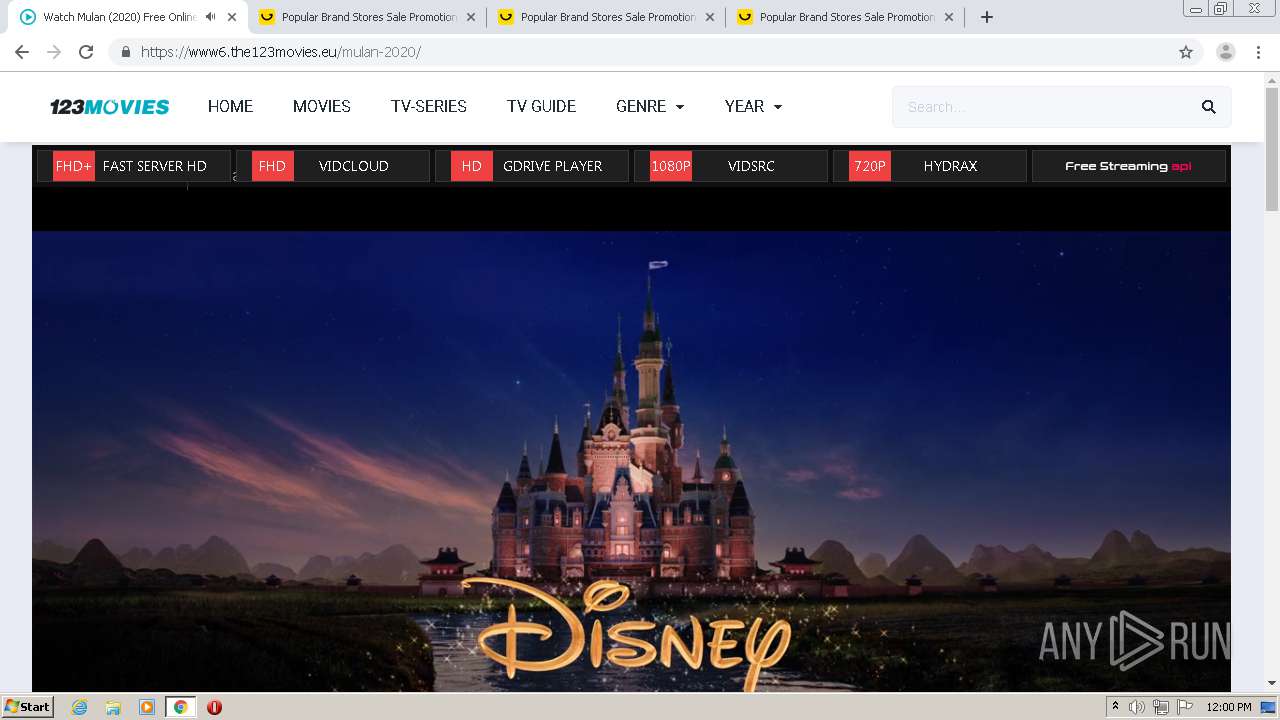Click the browser forward arrow
1280x720 pixels.
click(x=54, y=52)
